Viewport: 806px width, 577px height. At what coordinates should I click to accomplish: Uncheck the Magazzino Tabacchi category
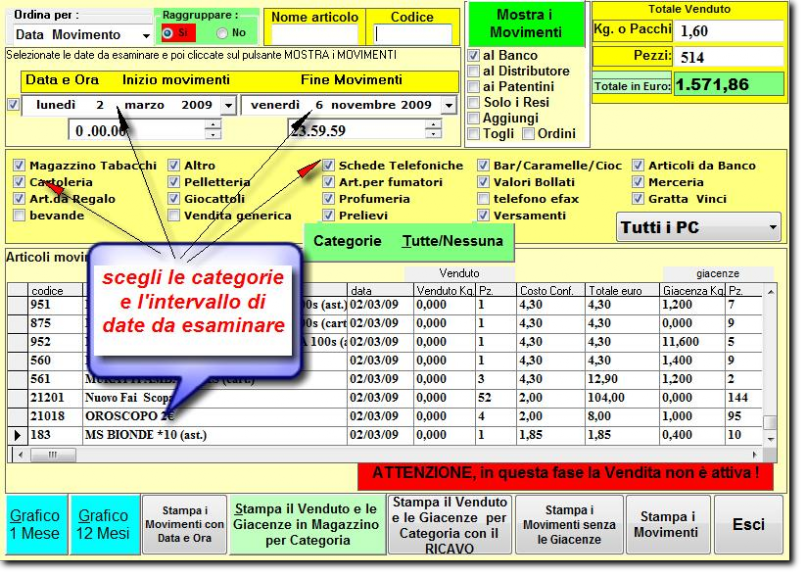click(x=19, y=165)
